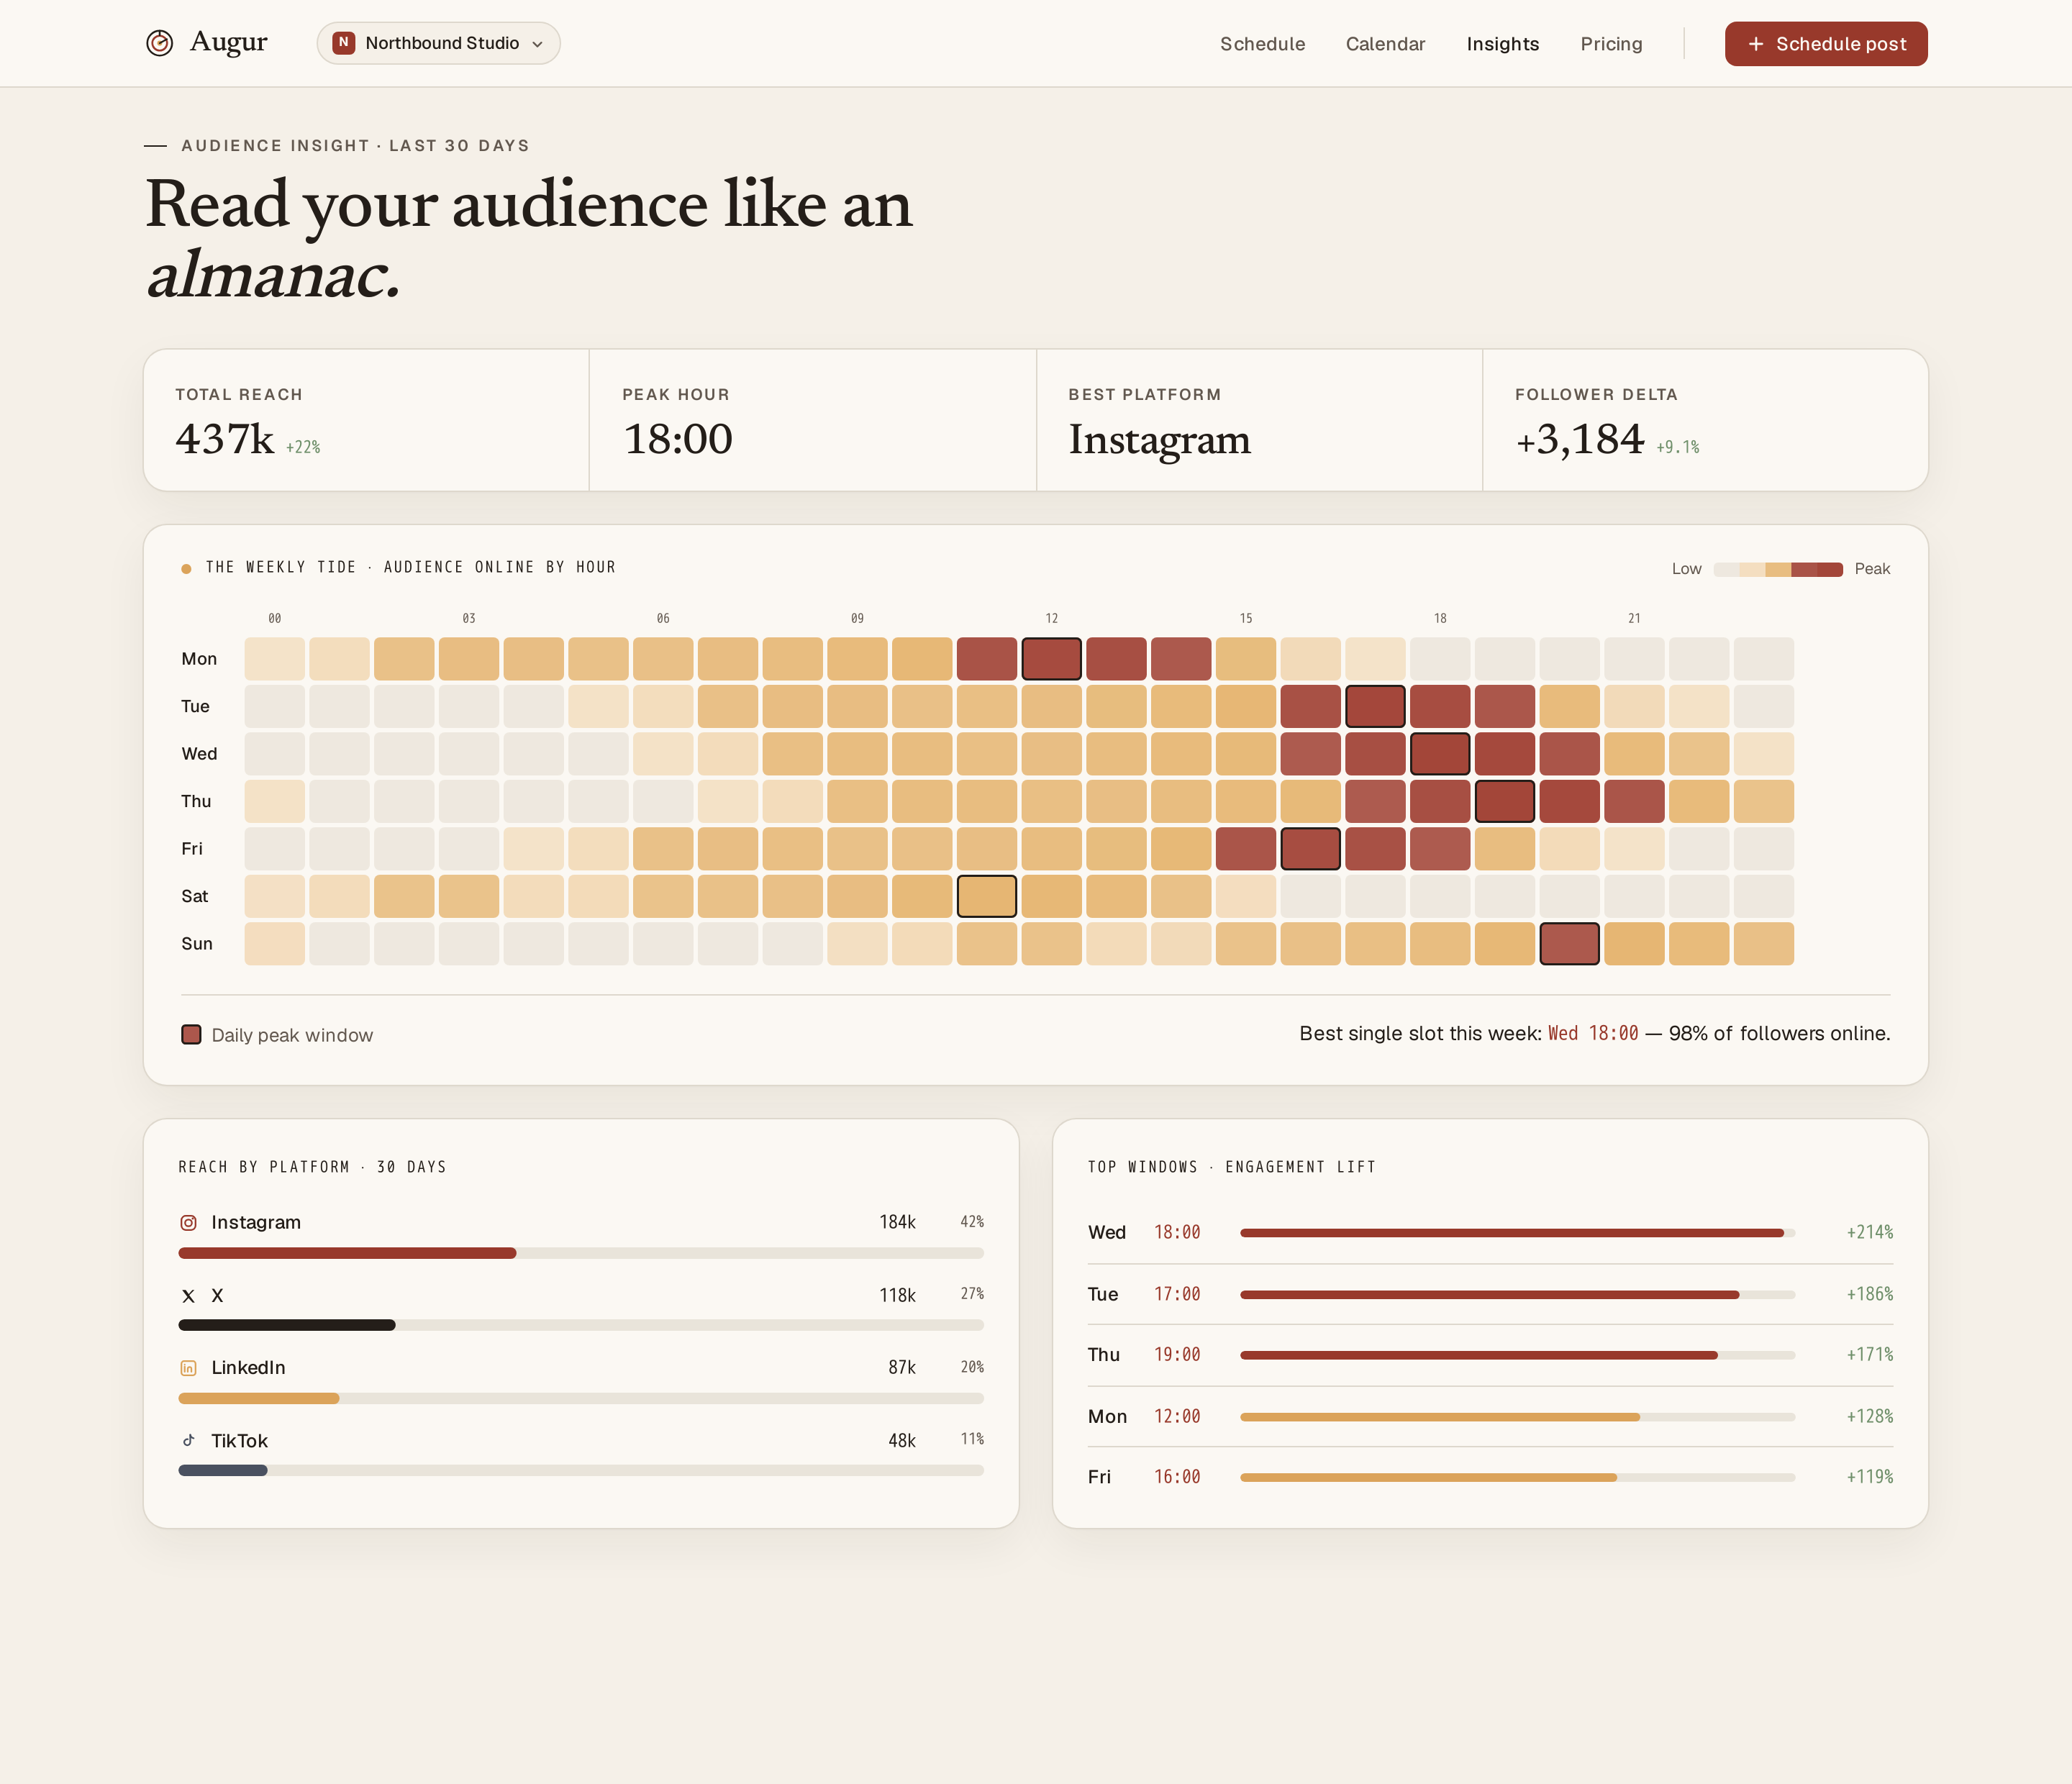
Task: Click the LinkedIn reach progress bar
Action: pyautogui.click(x=581, y=1398)
